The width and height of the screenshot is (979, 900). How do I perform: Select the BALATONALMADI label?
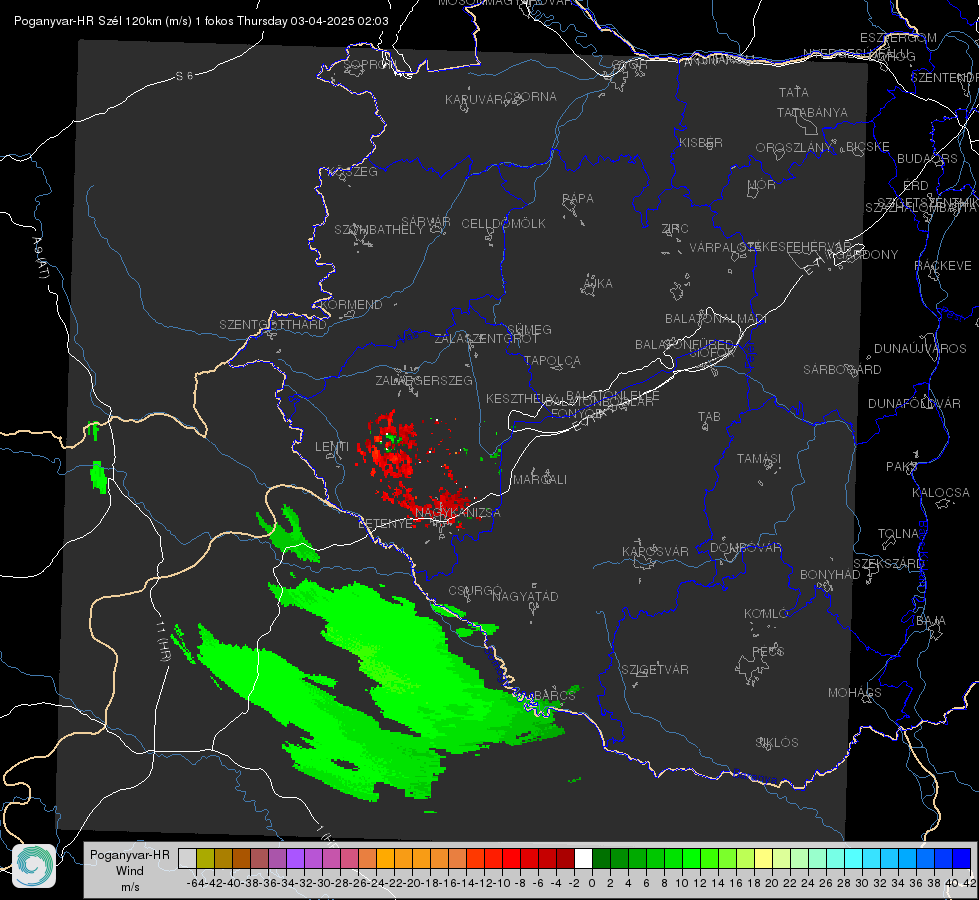(x=716, y=319)
